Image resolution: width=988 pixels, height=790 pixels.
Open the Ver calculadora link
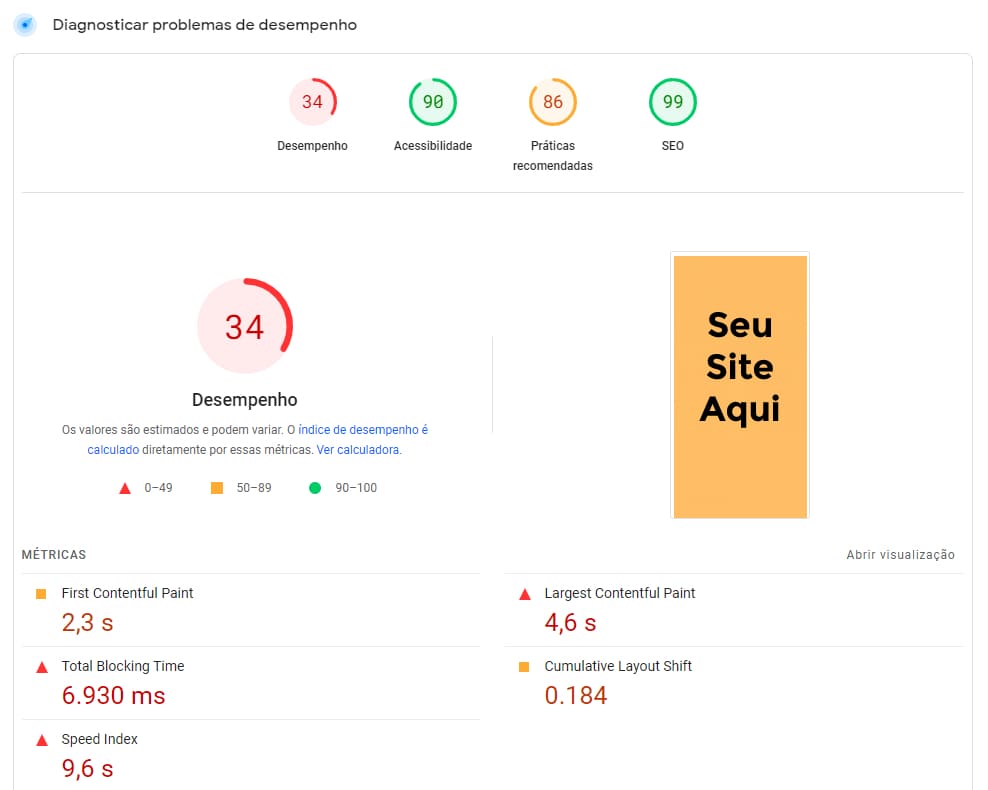(x=358, y=449)
